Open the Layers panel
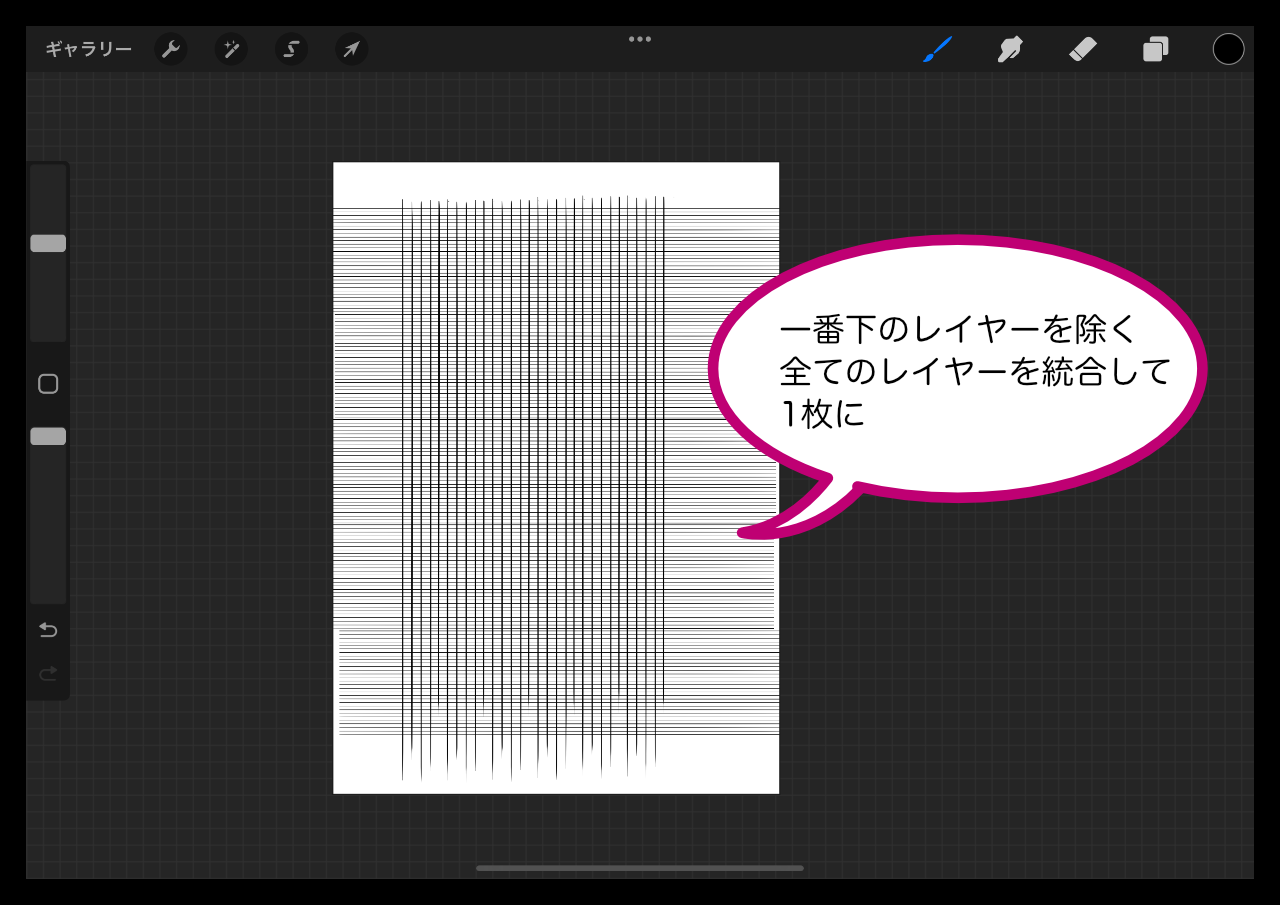1280x905 pixels. click(x=1156, y=49)
